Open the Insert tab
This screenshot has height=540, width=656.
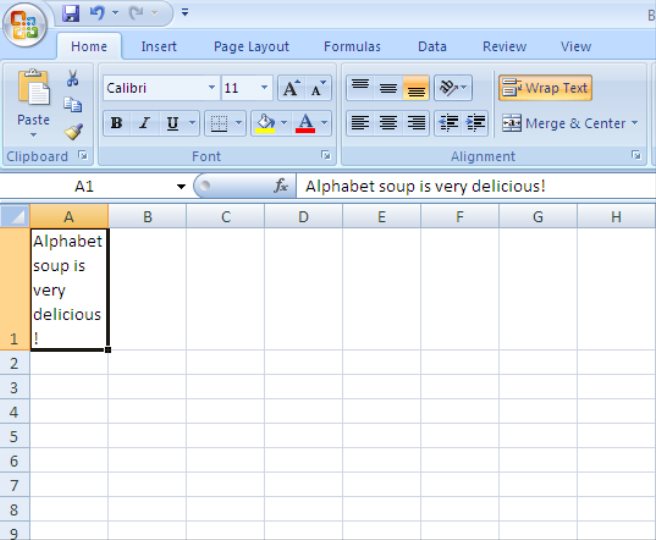[159, 46]
